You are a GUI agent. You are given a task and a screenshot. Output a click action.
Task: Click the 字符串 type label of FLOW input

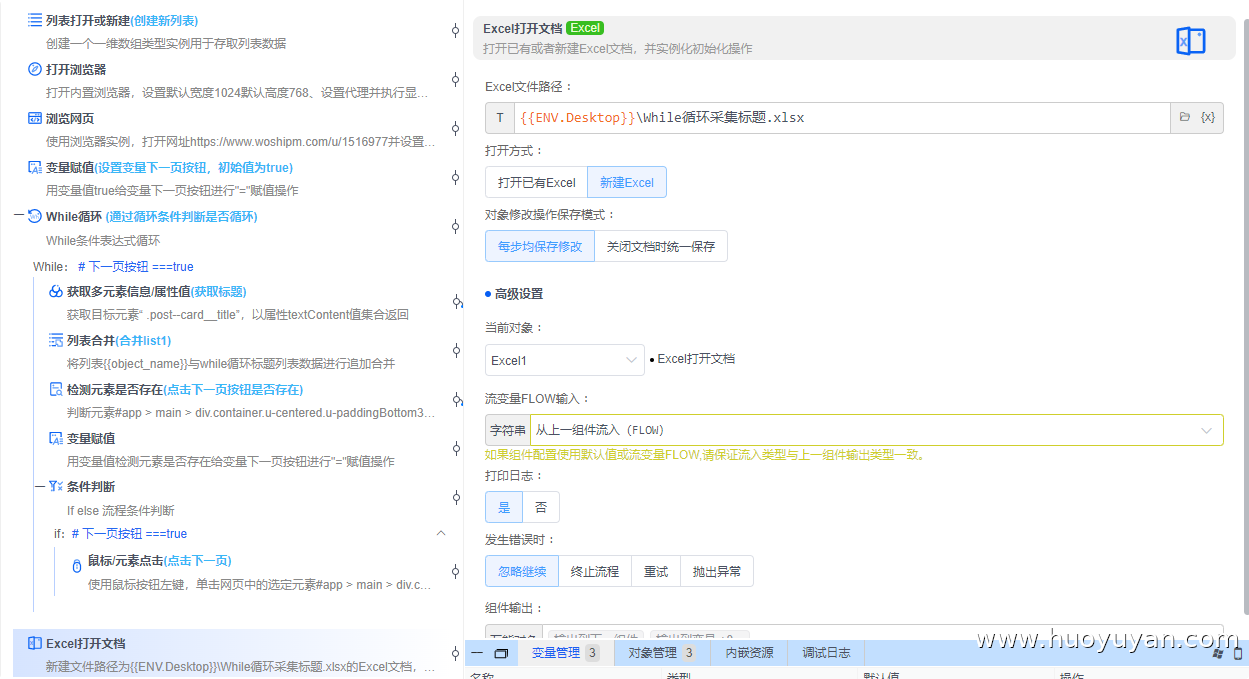508,430
